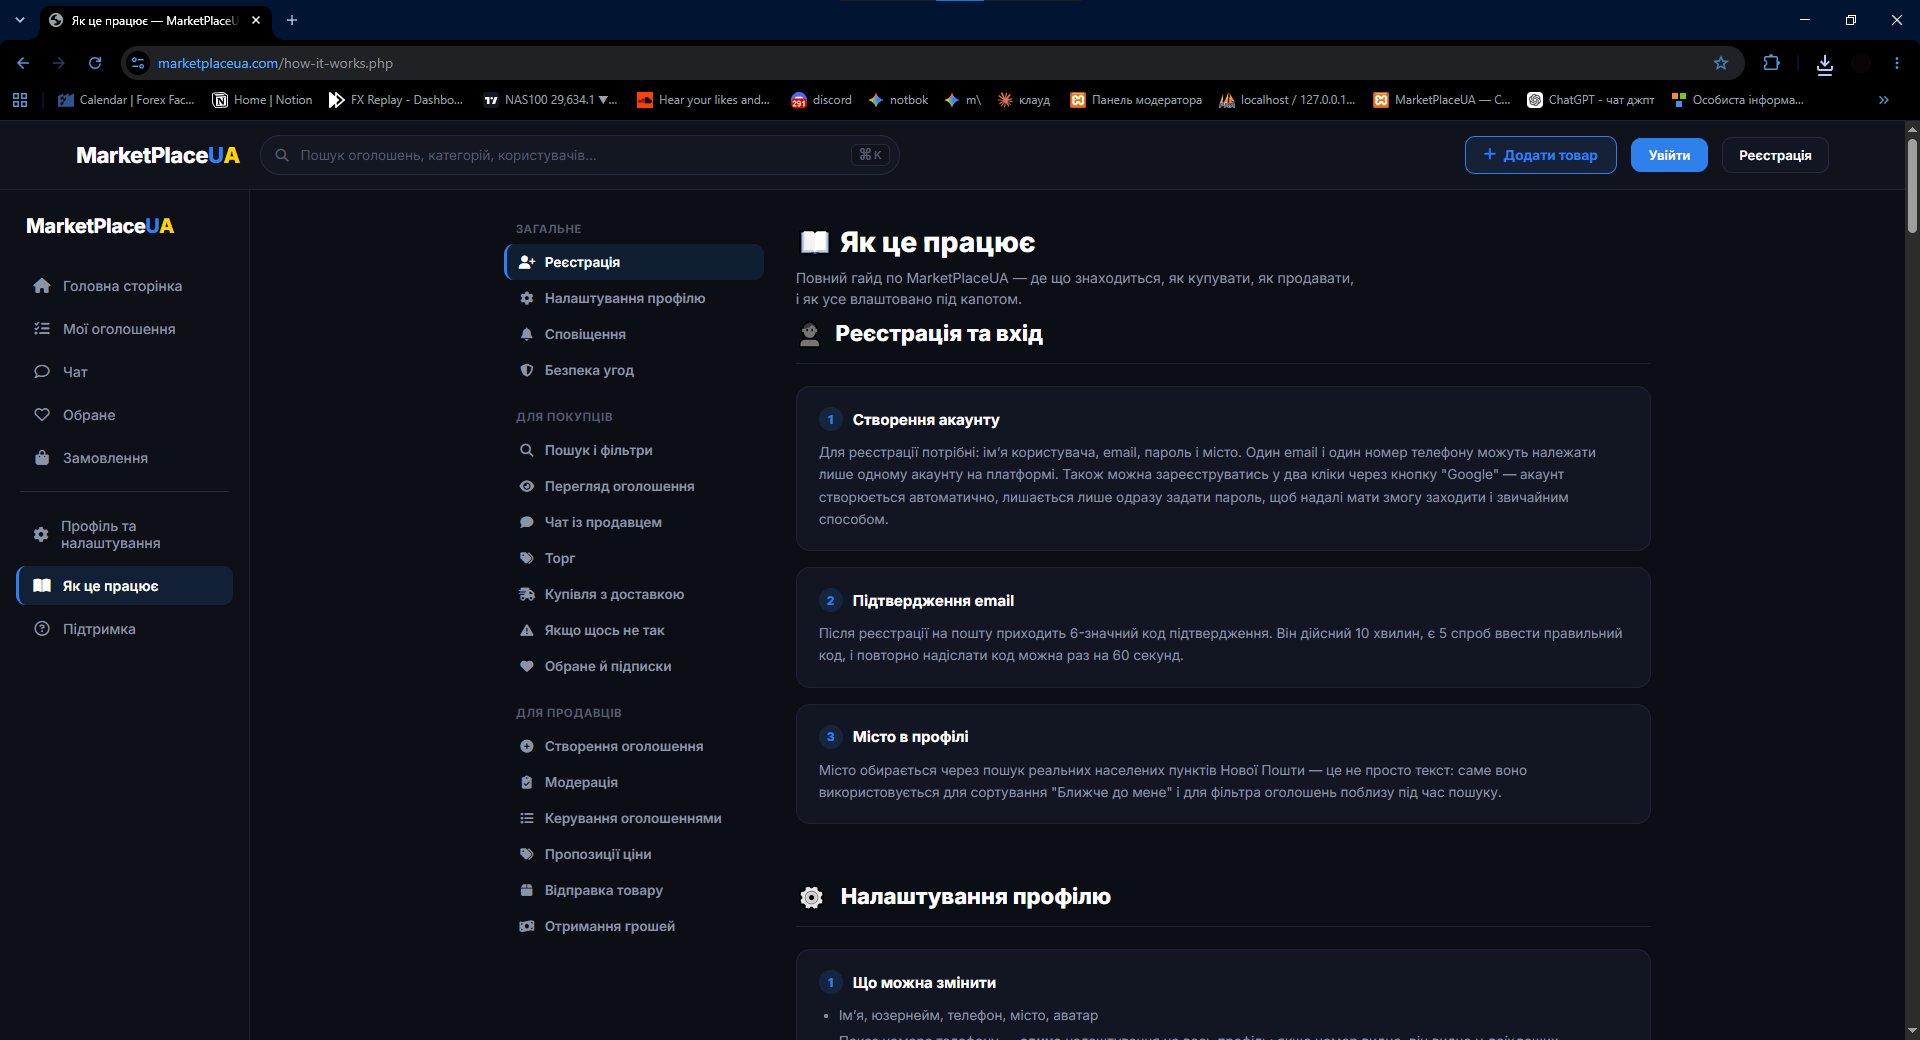Go back with the browser back arrow
The height and width of the screenshot is (1040, 1920).
coord(23,63)
